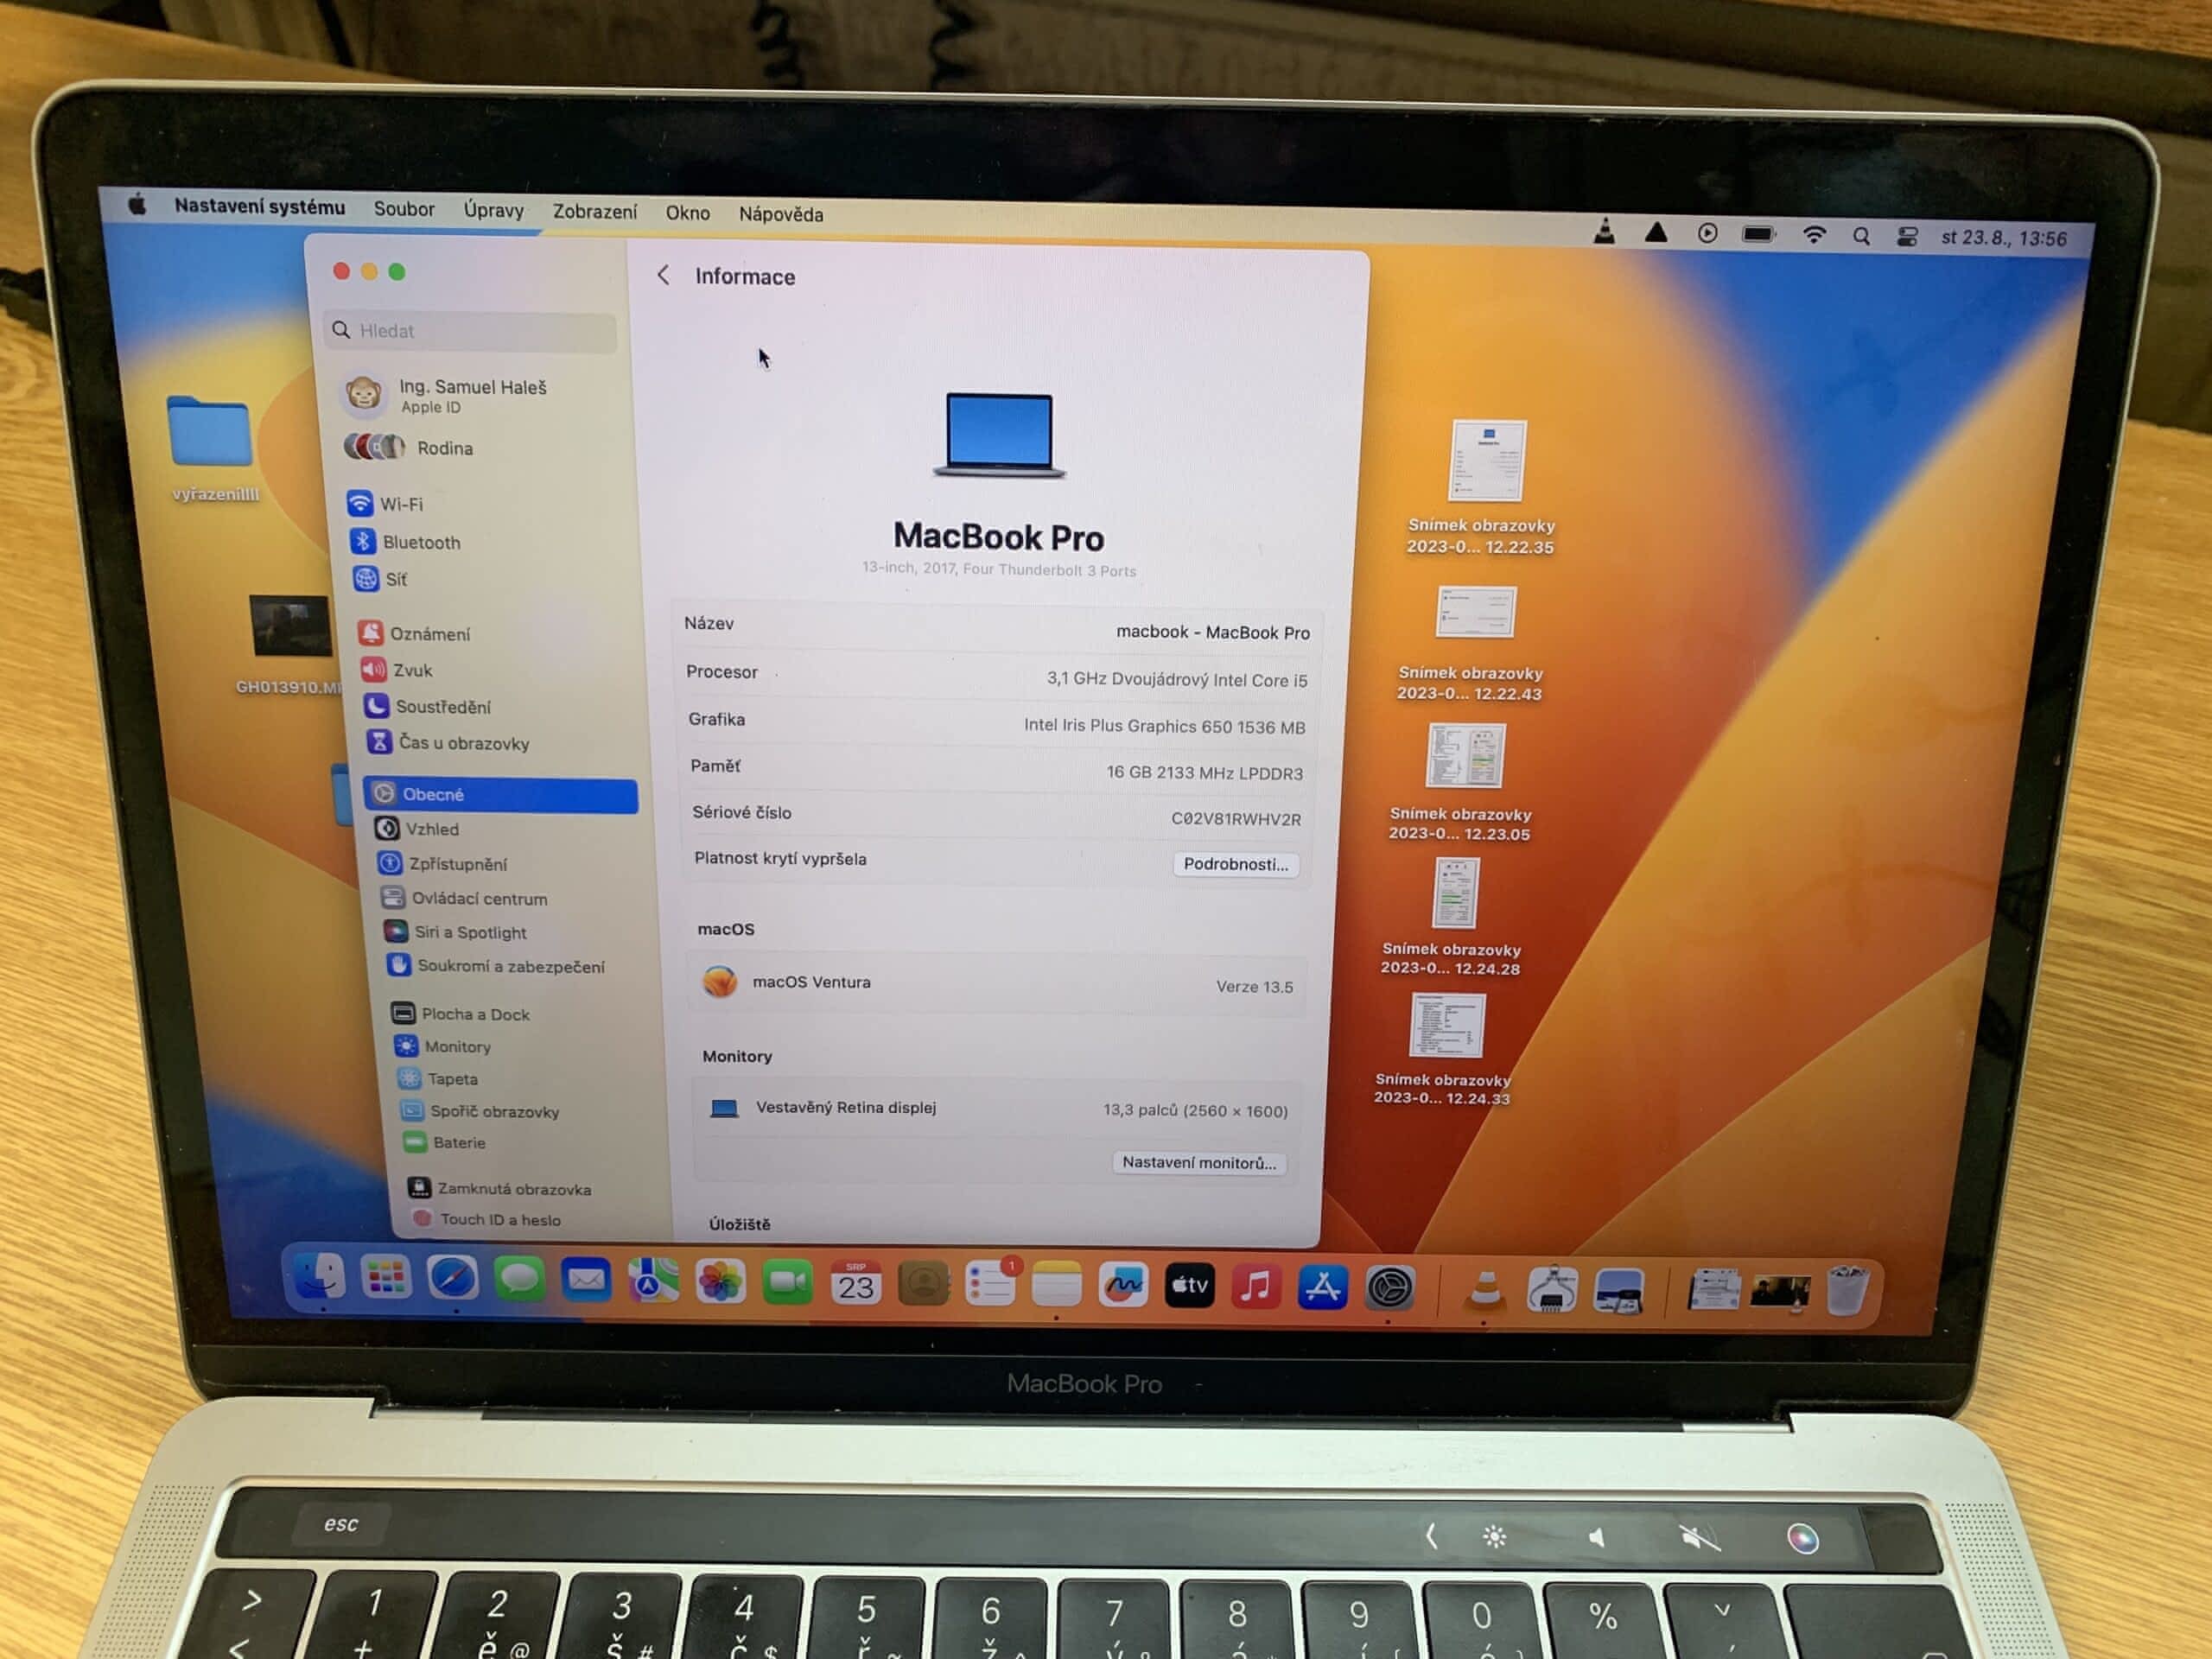The width and height of the screenshot is (2212, 1659).
Task: Go back using the chevron beside Informace
Action: coord(663,275)
